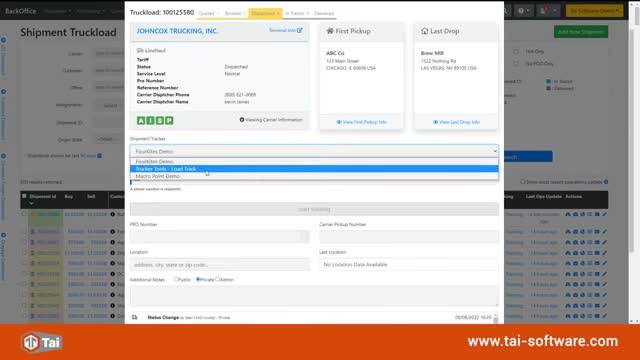Click the Delivered legend color swatch
This screenshot has width=640, height=360.
pyautogui.click(x=549, y=88)
